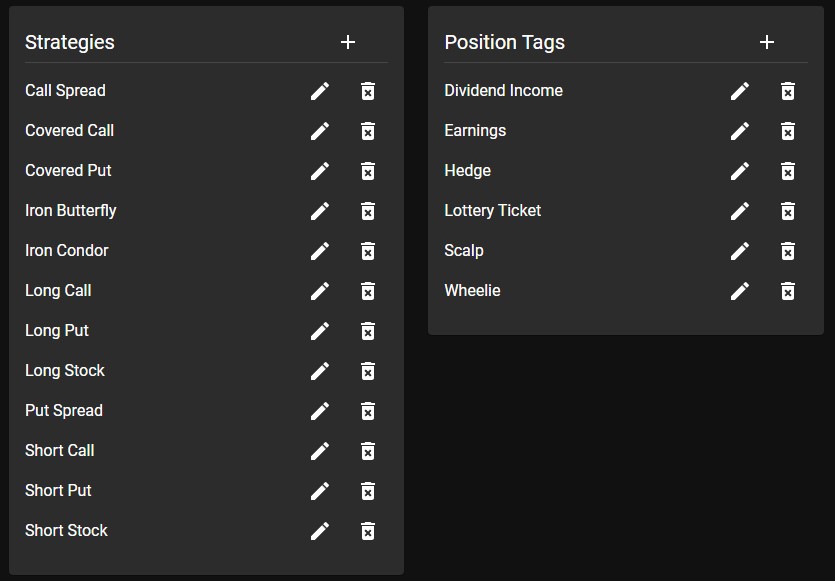
Task: Delete the Wheelie tag
Action: click(x=788, y=291)
